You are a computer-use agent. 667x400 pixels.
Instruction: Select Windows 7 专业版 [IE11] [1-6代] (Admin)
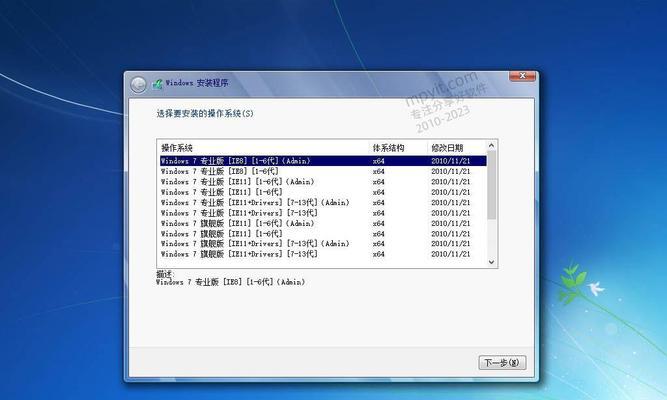click(x=323, y=182)
